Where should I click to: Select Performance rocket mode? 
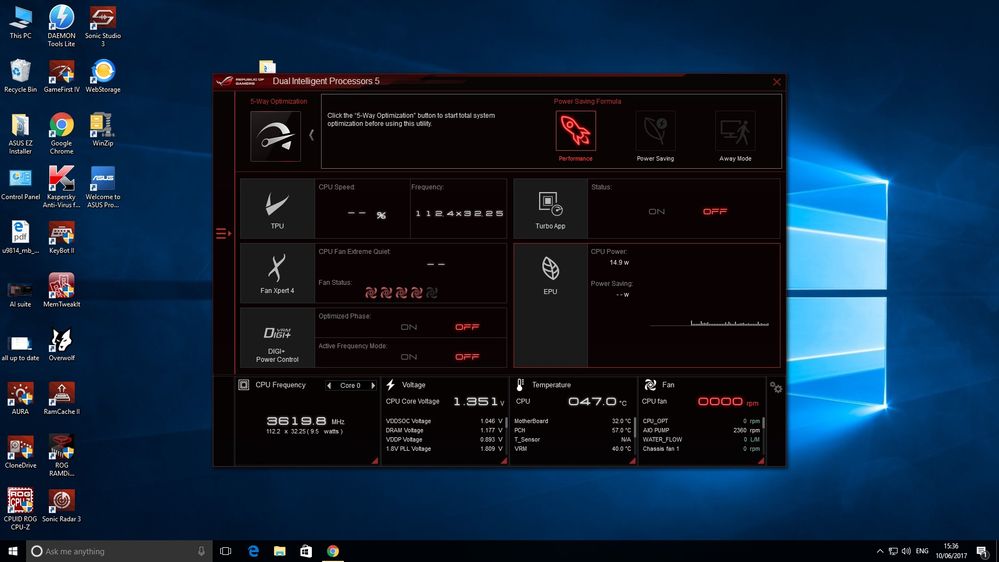click(575, 131)
